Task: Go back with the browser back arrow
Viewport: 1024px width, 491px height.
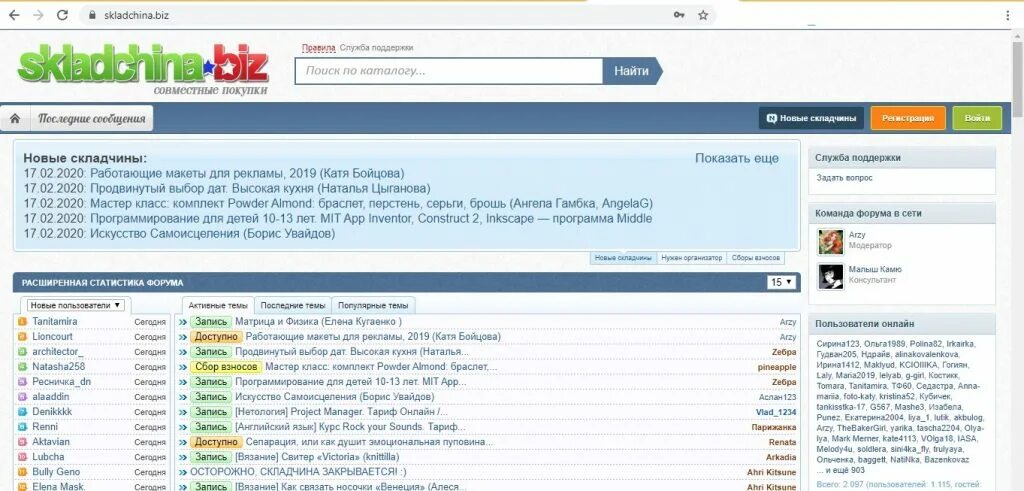Action: coord(14,15)
